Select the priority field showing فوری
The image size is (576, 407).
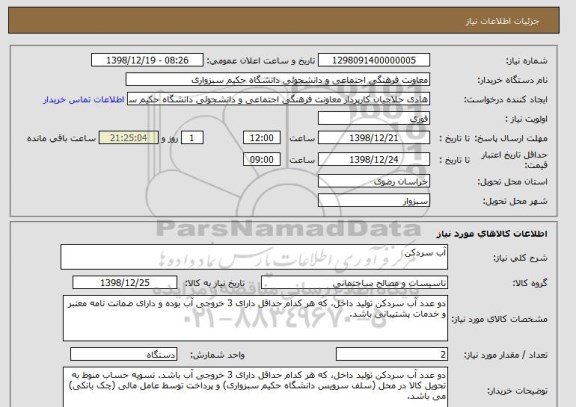click(x=374, y=119)
